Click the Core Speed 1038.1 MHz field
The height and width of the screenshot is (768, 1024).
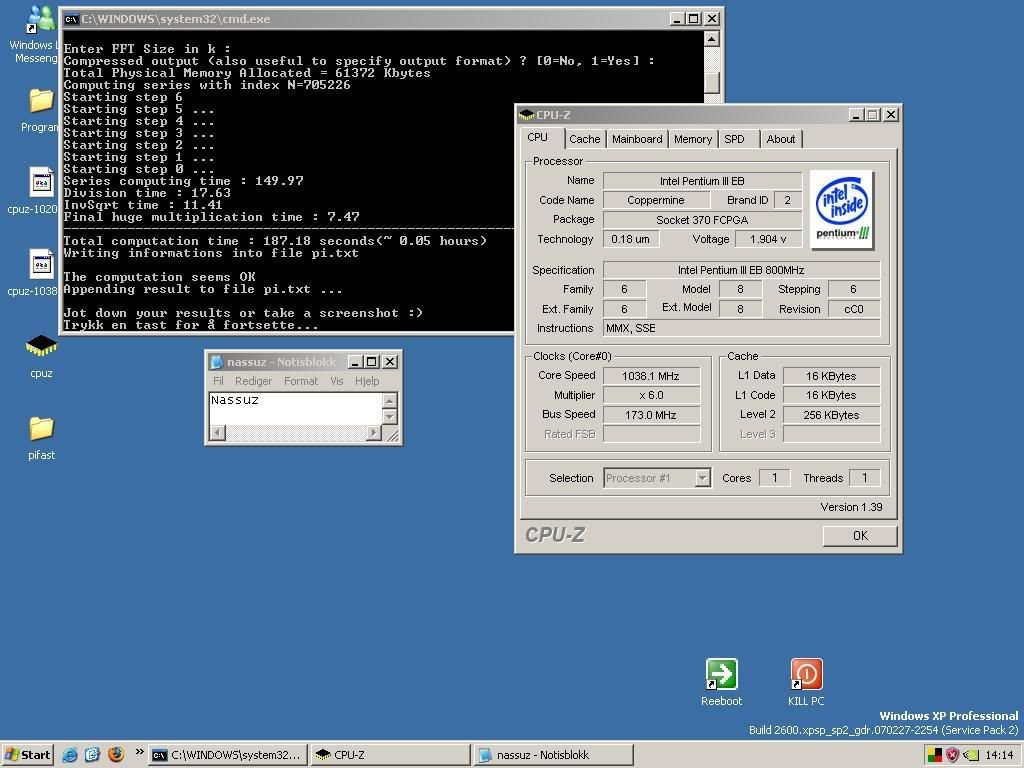tap(651, 376)
